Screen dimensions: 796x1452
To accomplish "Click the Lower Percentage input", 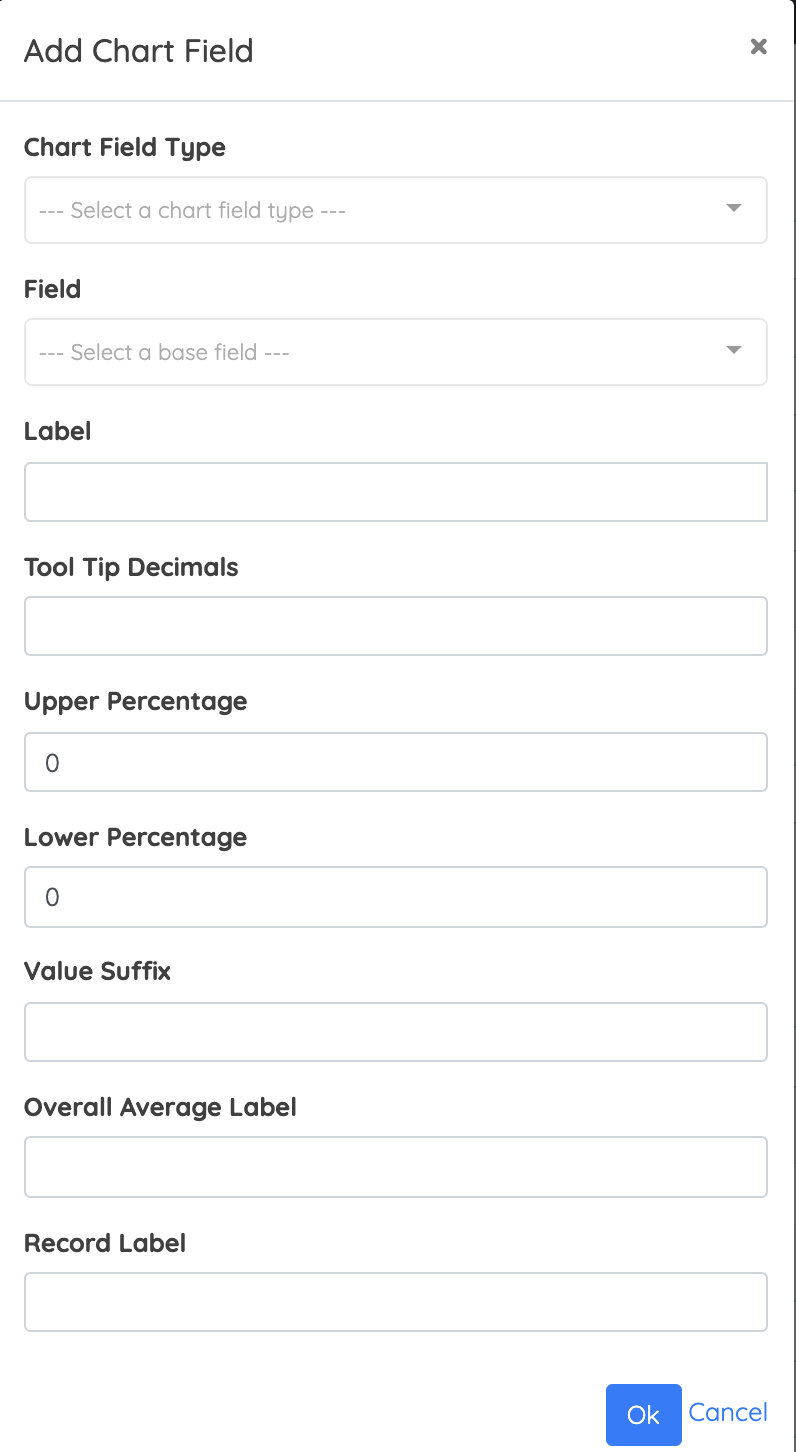I will (x=396, y=897).
